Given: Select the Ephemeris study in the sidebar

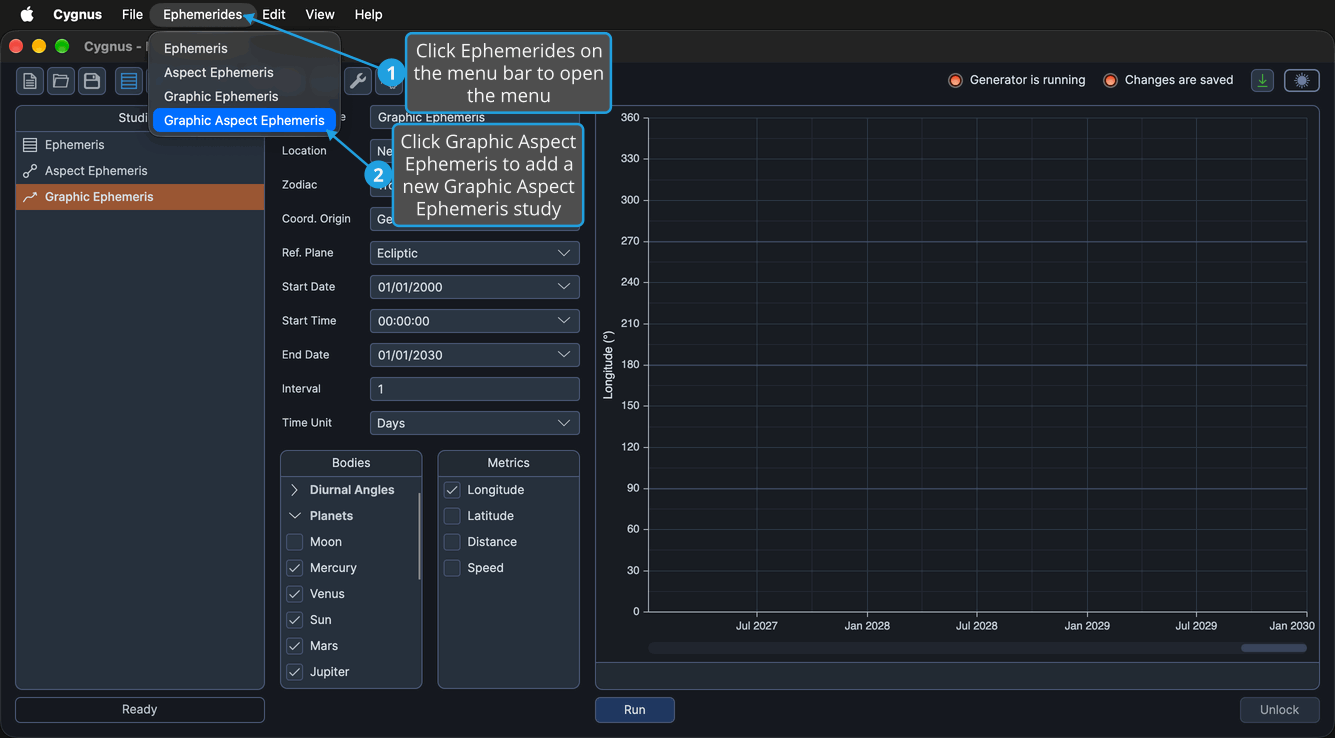Looking at the screenshot, I should pos(140,145).
